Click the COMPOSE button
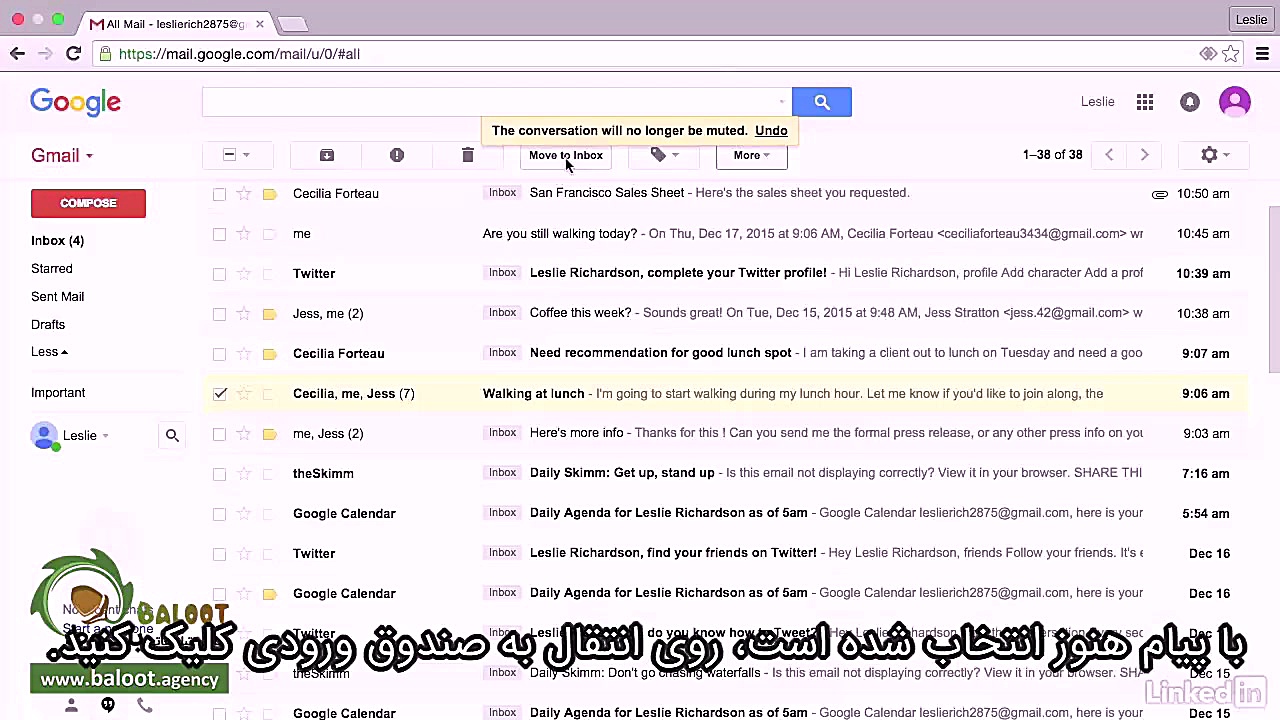This screenshot has height=720, width=1280. (88, 203)
